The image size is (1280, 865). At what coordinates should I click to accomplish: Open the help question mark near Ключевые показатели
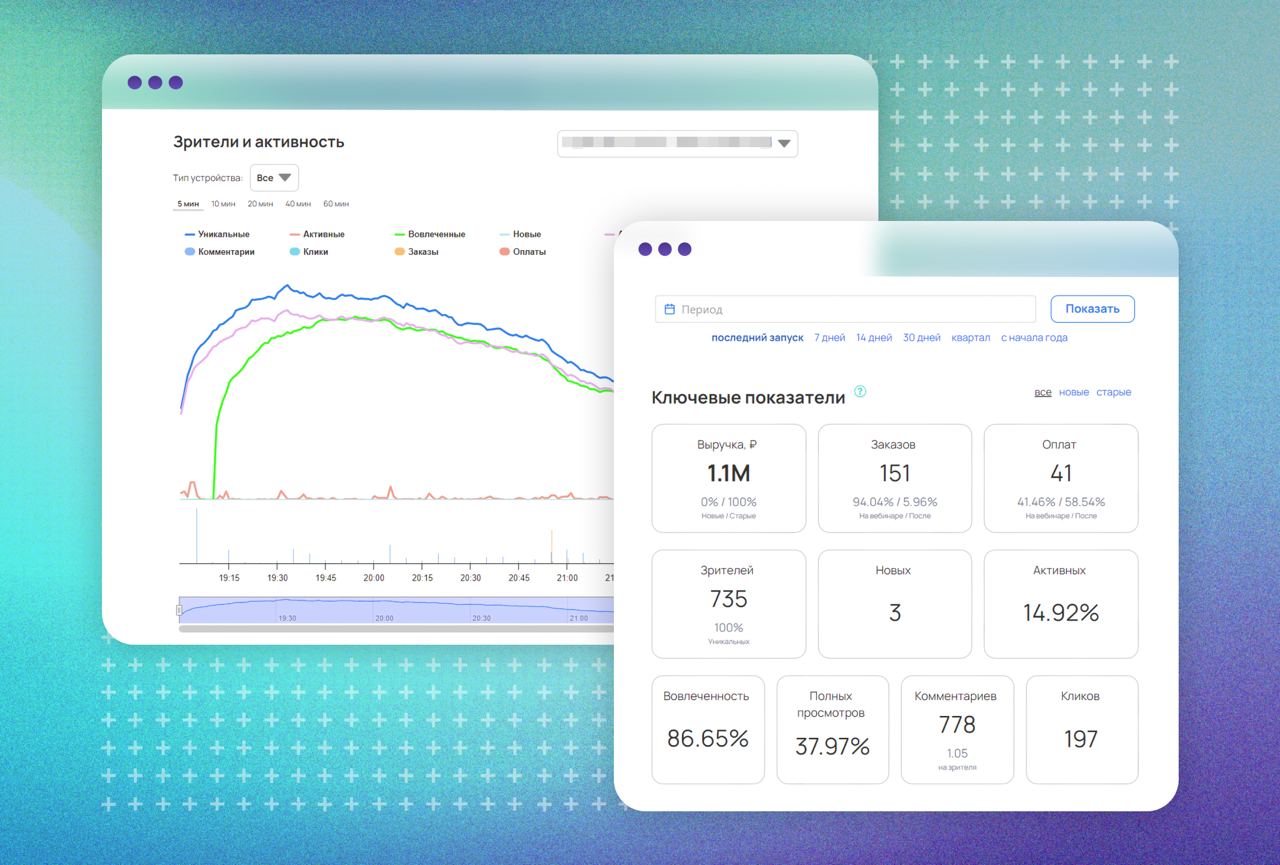(860, 391)
